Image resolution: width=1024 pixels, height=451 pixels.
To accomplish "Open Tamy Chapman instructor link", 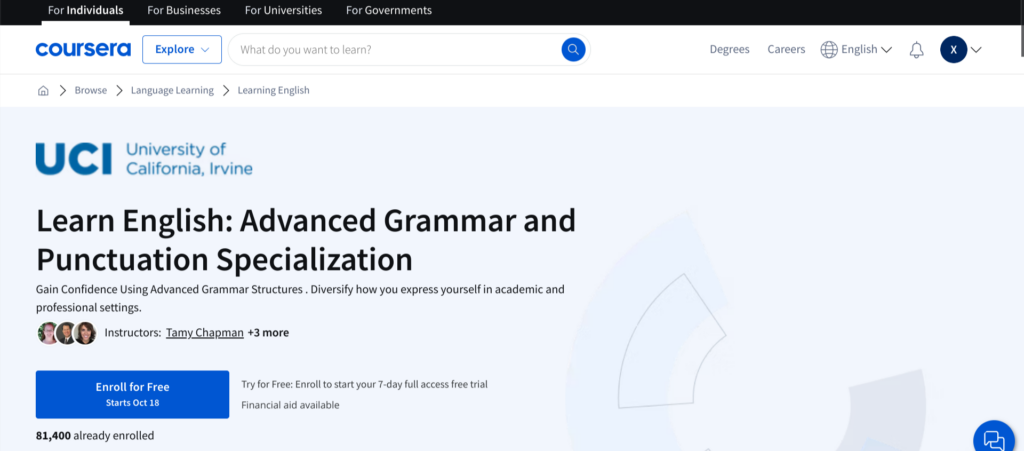I will pyautogui.click(x=204, y=333).
